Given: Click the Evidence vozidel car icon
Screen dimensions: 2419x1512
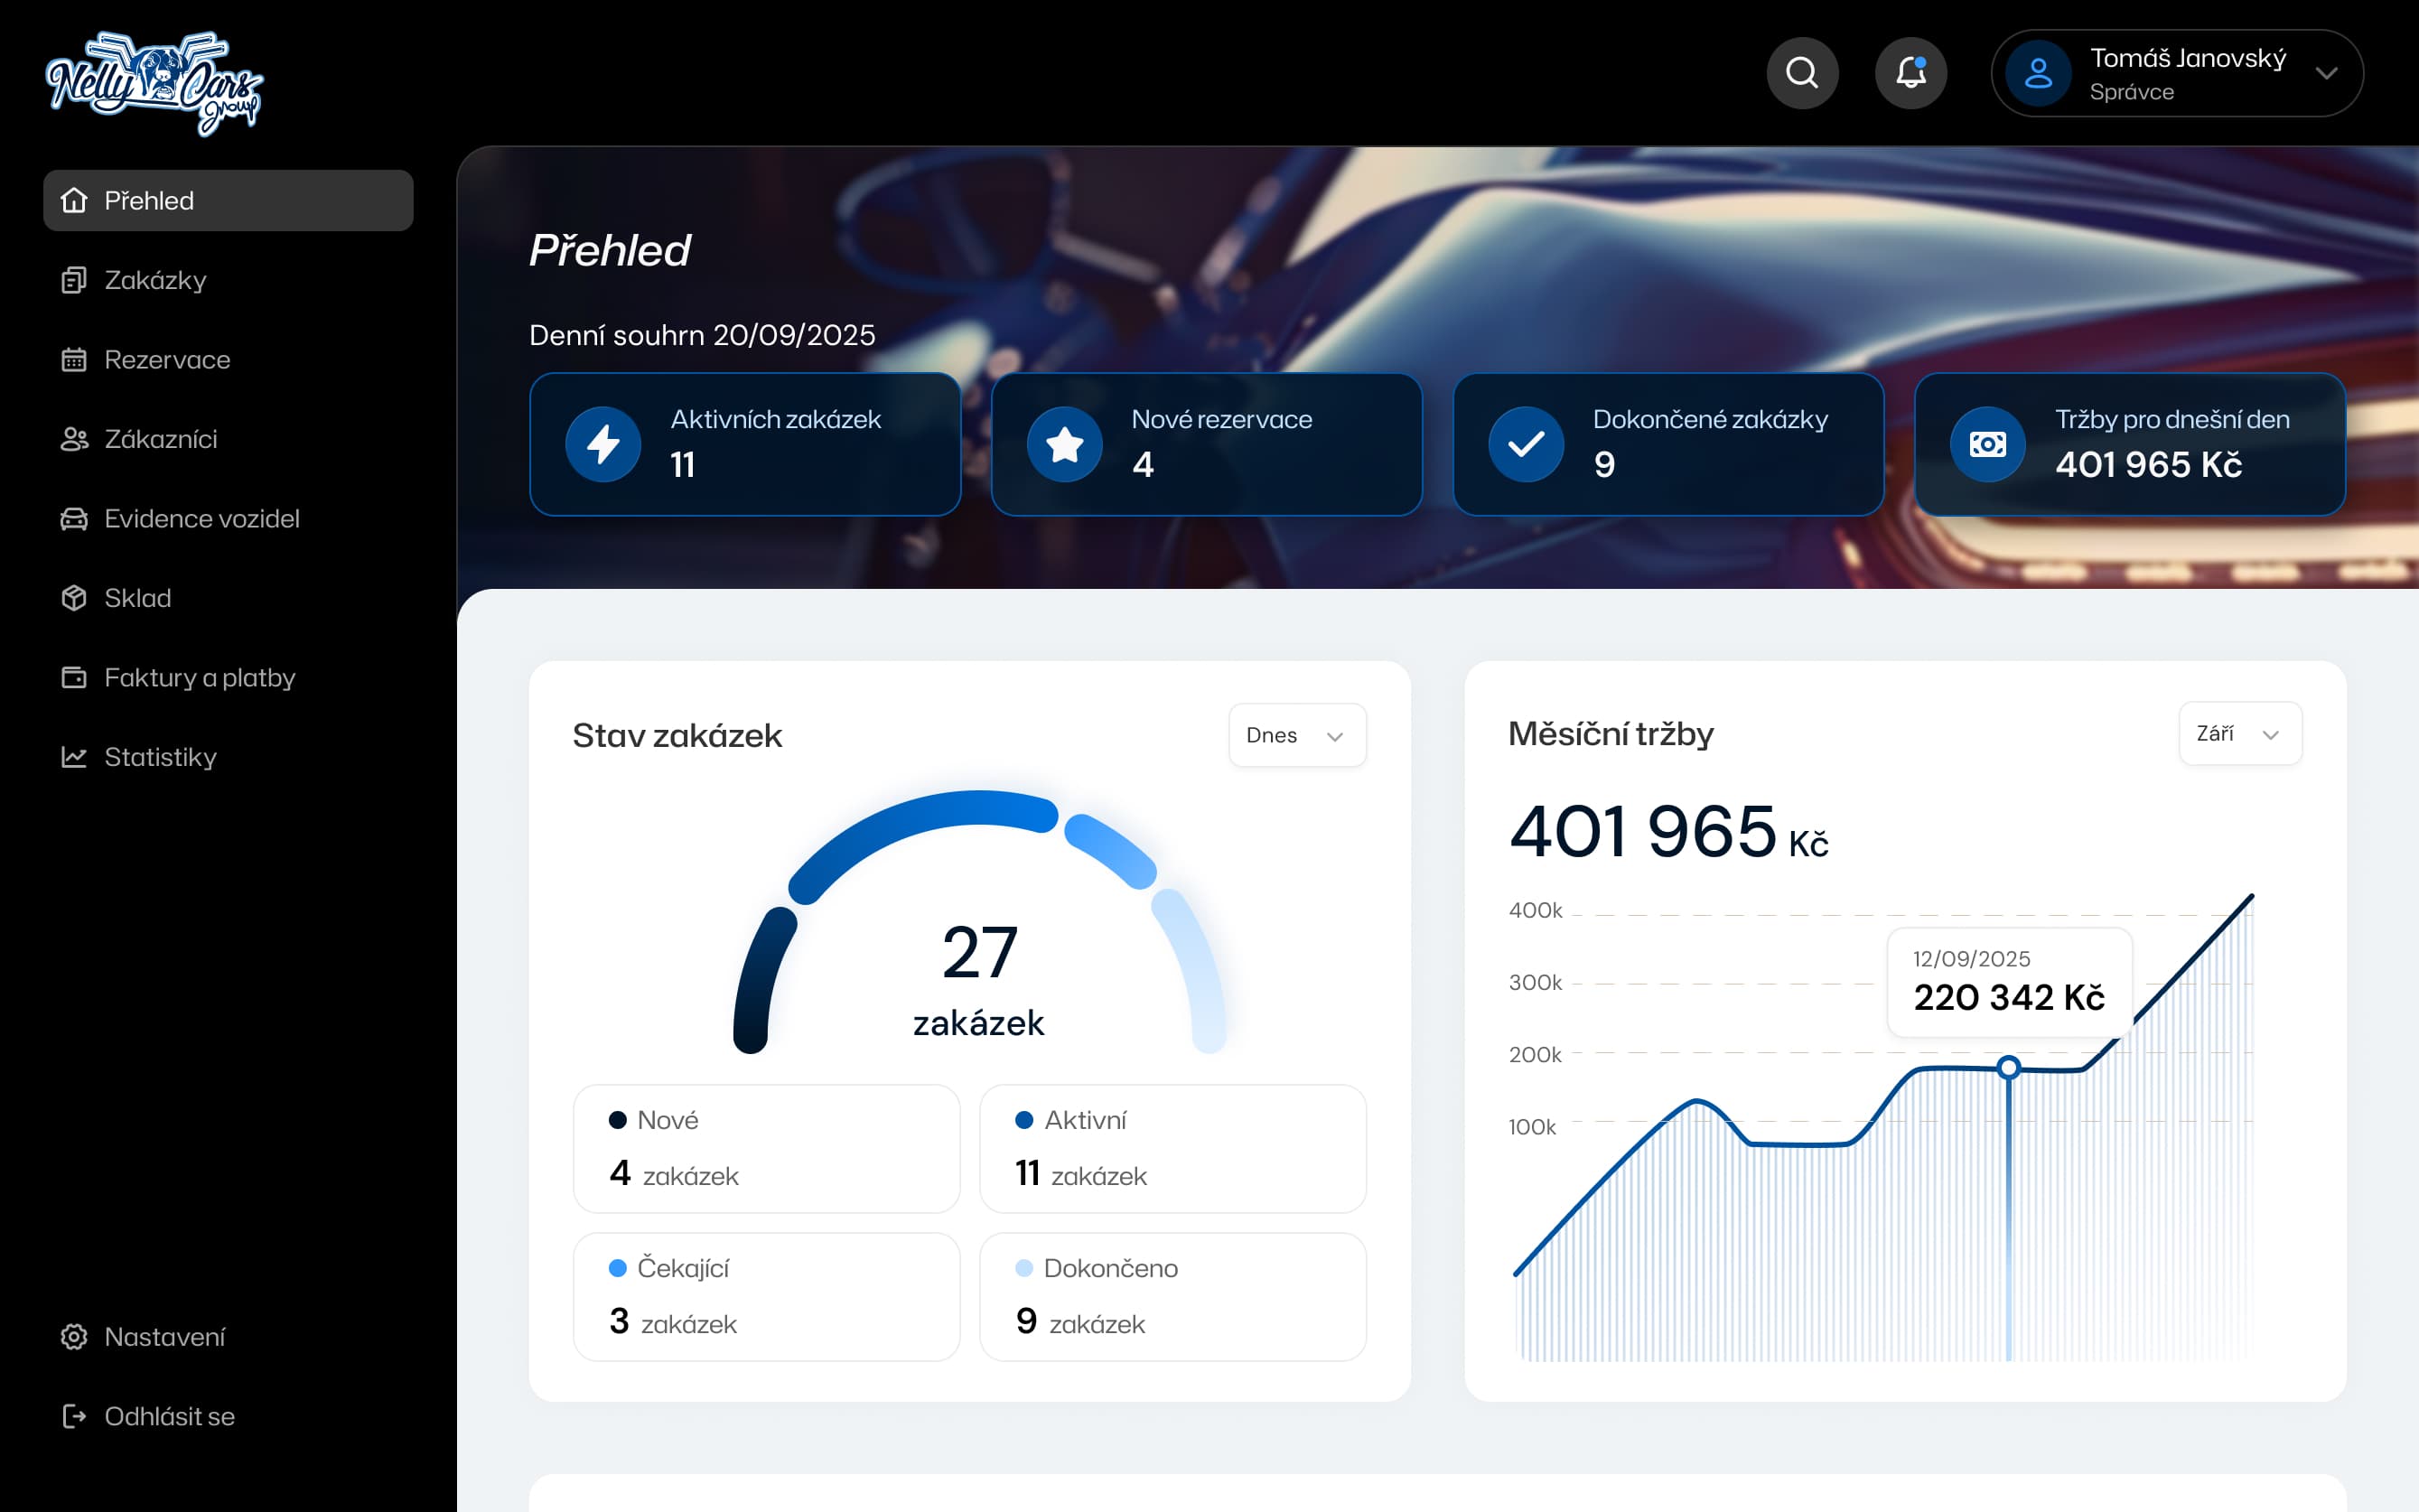Looking at the screenshot, I should click(75, 519).
